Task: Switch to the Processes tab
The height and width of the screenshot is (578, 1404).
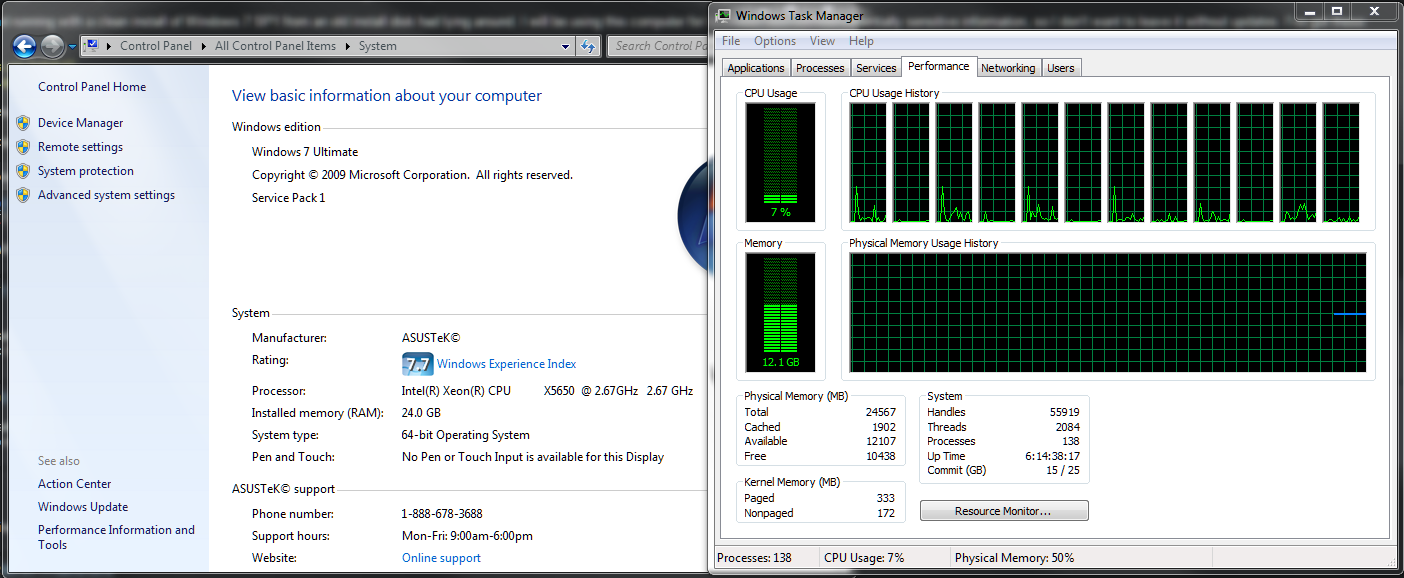Action: coord(820,68)
